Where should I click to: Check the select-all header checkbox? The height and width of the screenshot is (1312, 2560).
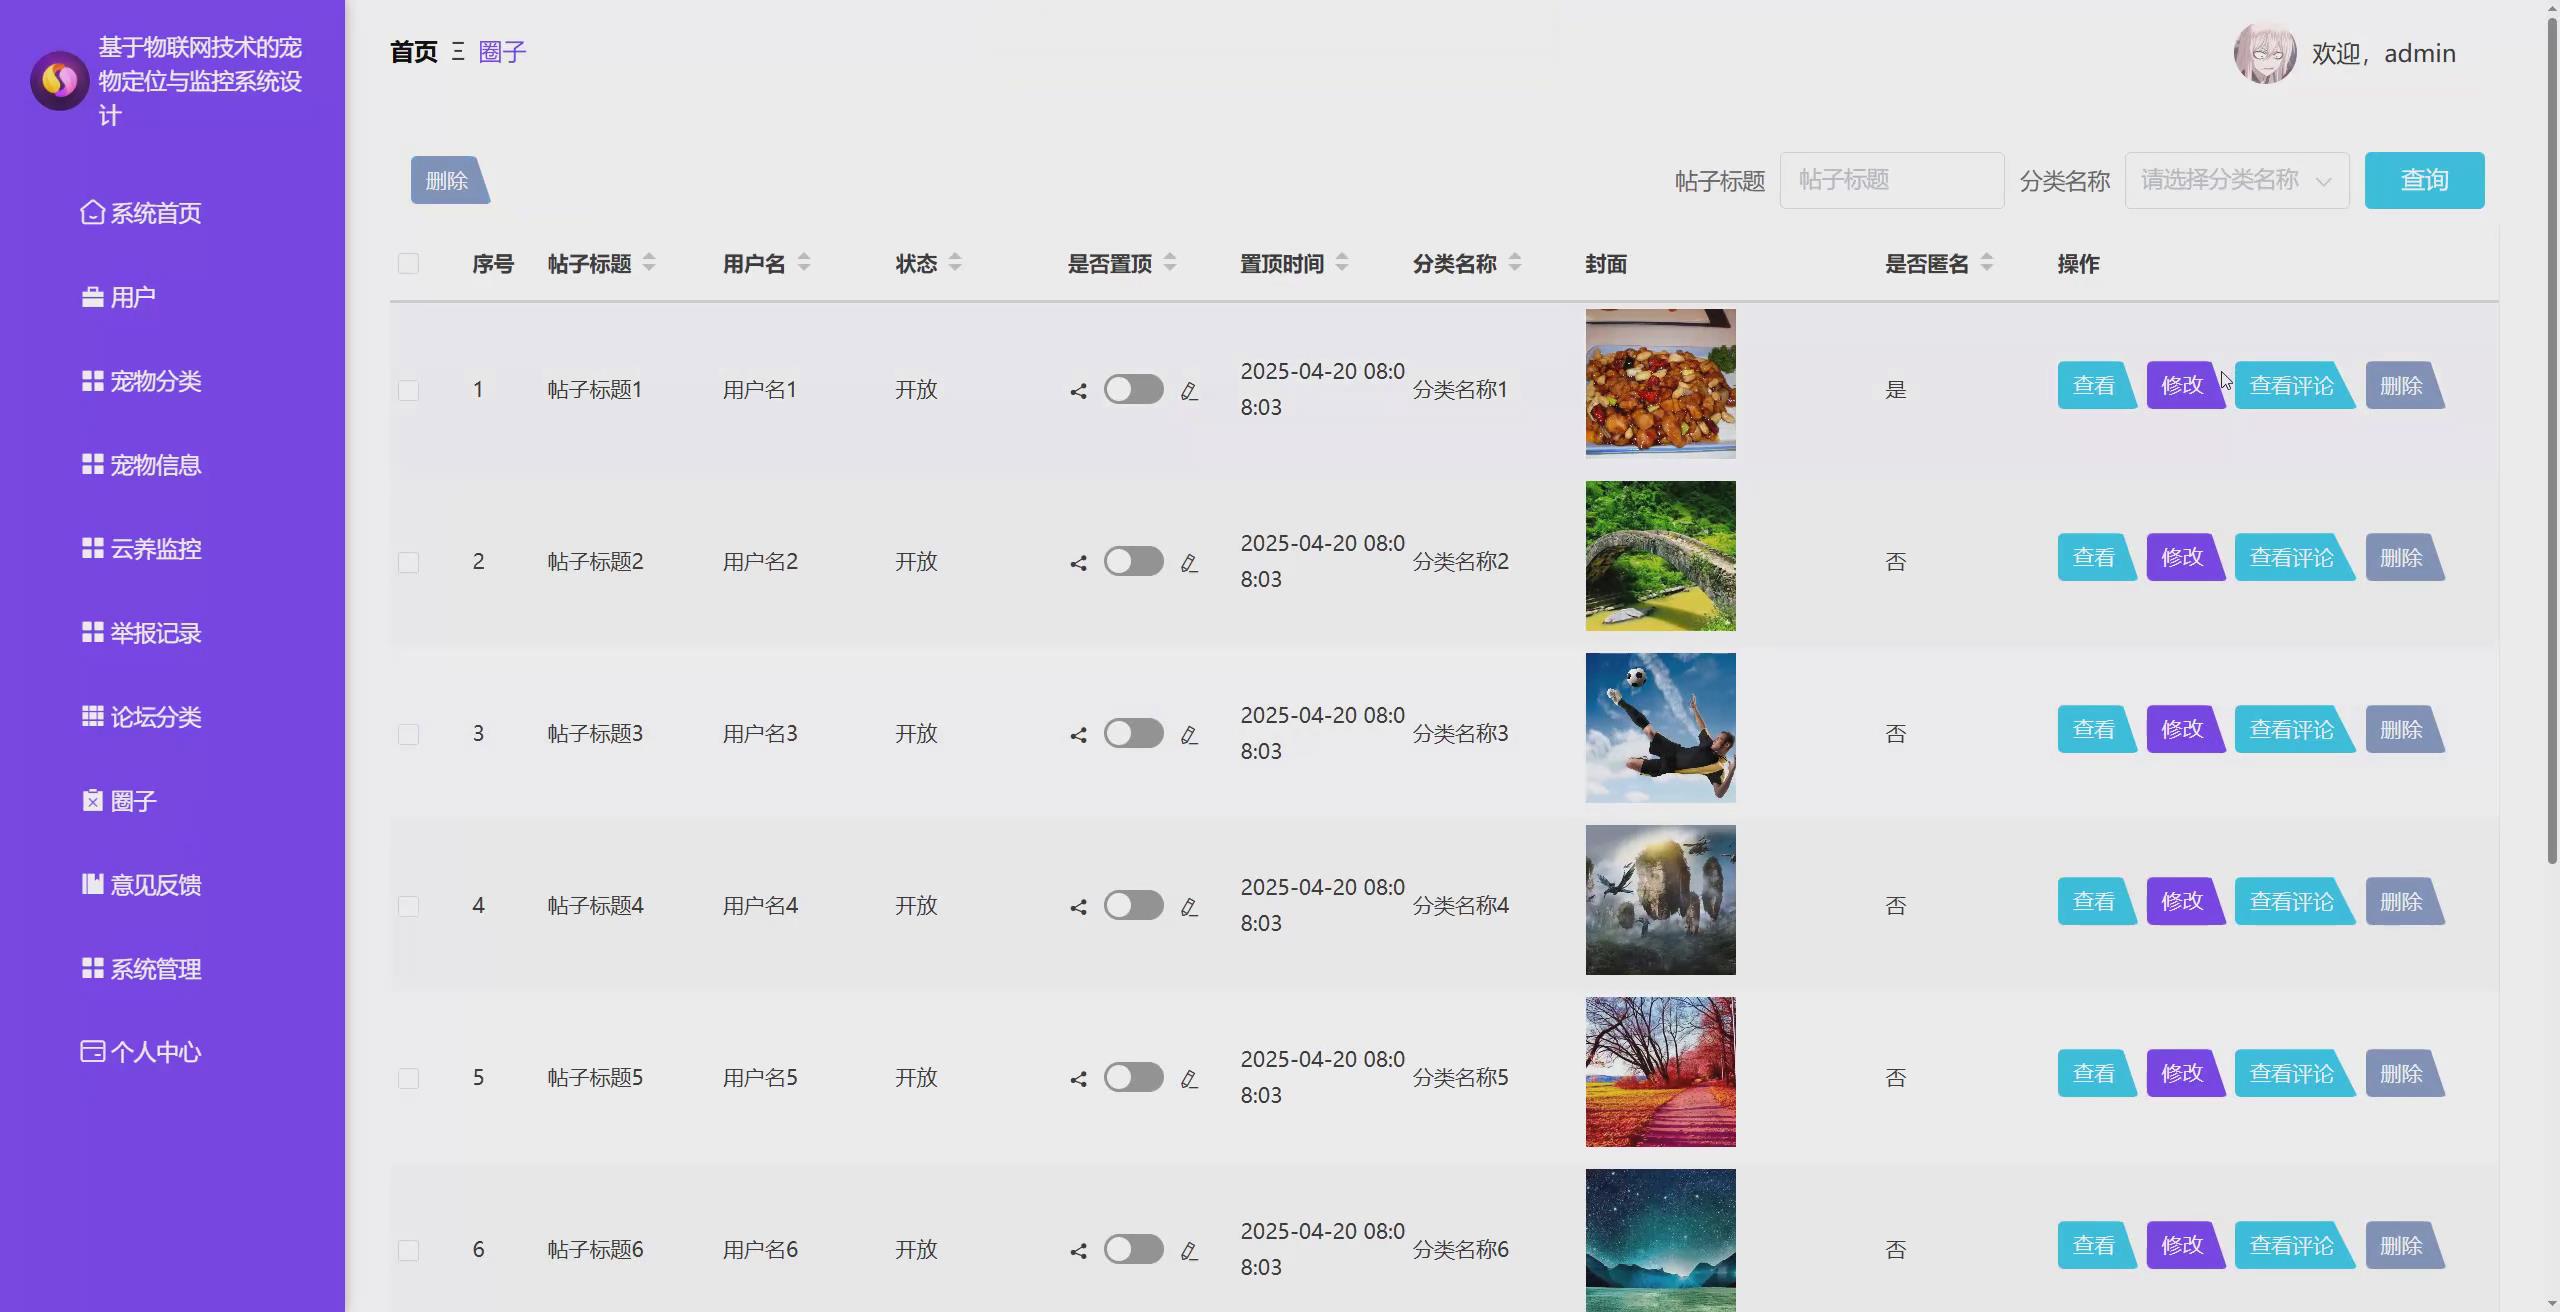(x=408, y=264)
